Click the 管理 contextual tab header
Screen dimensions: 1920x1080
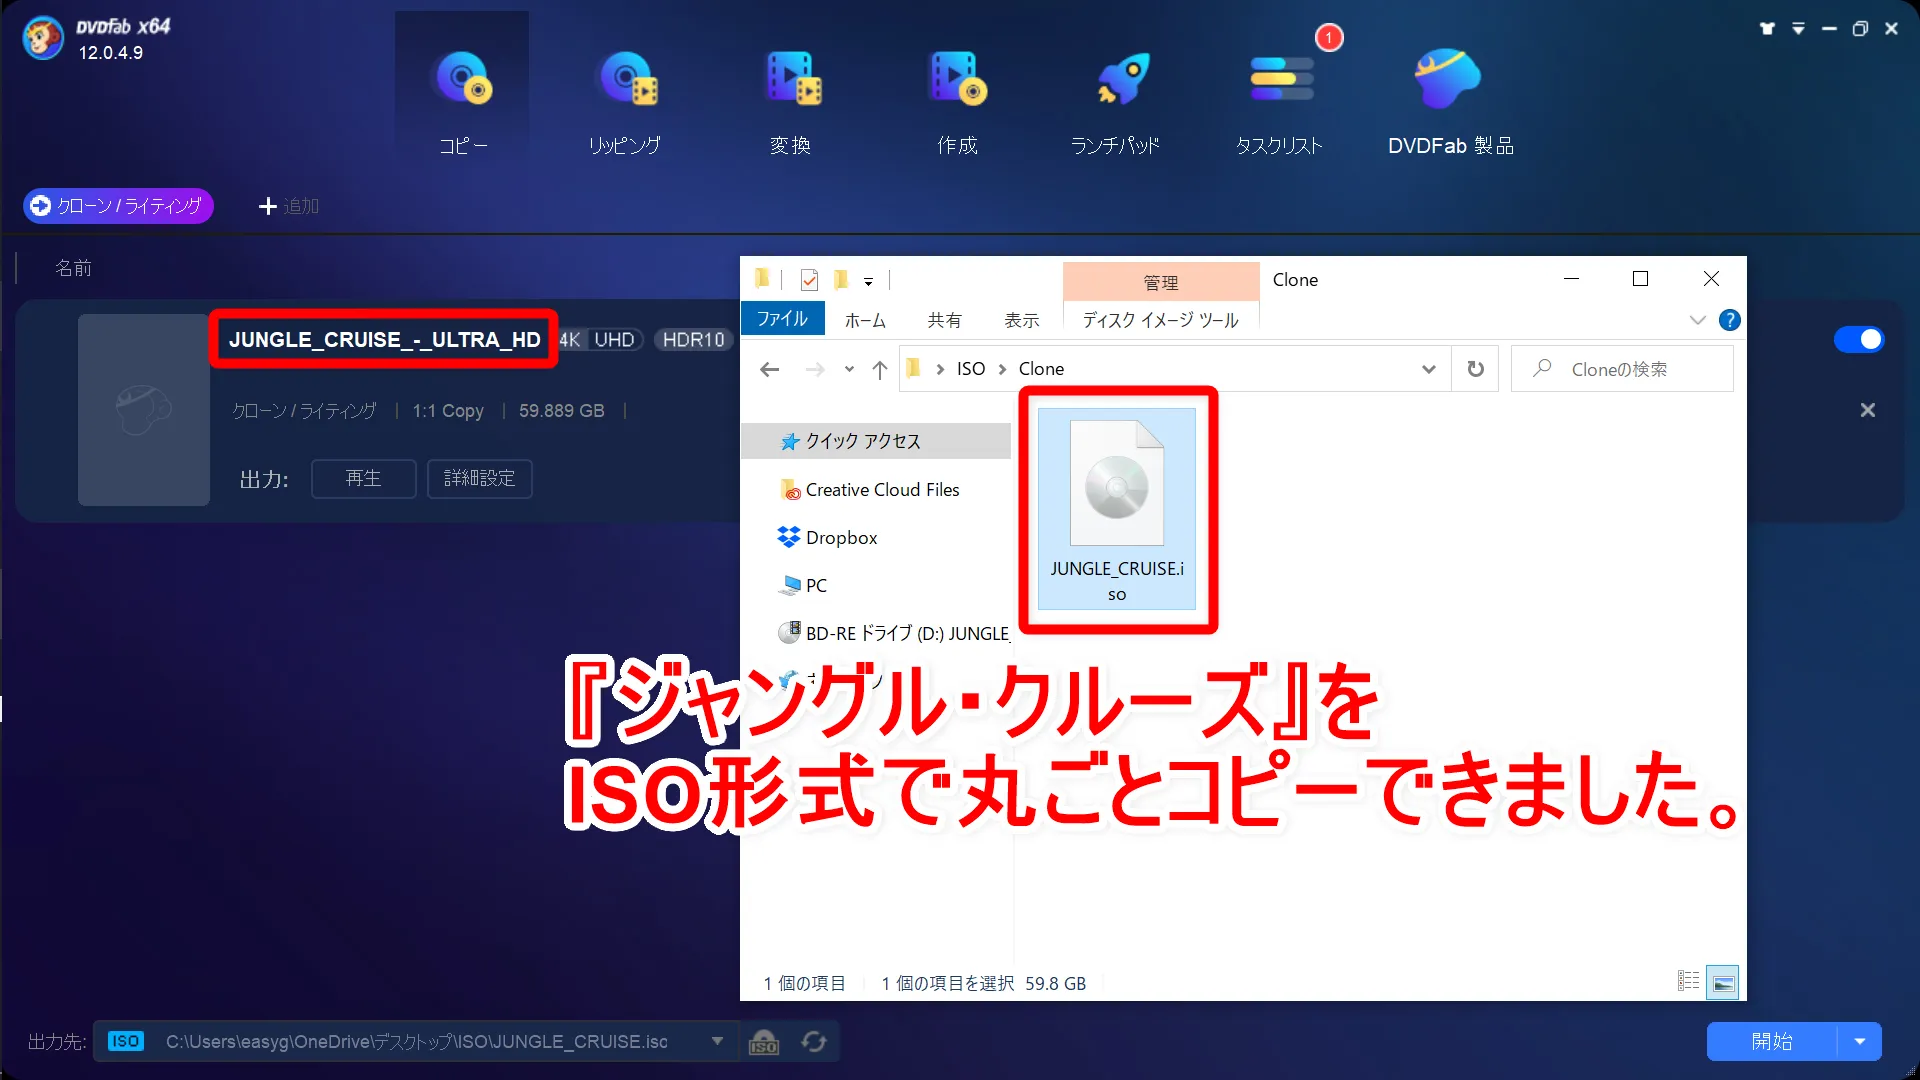(x=1161, y=282)
